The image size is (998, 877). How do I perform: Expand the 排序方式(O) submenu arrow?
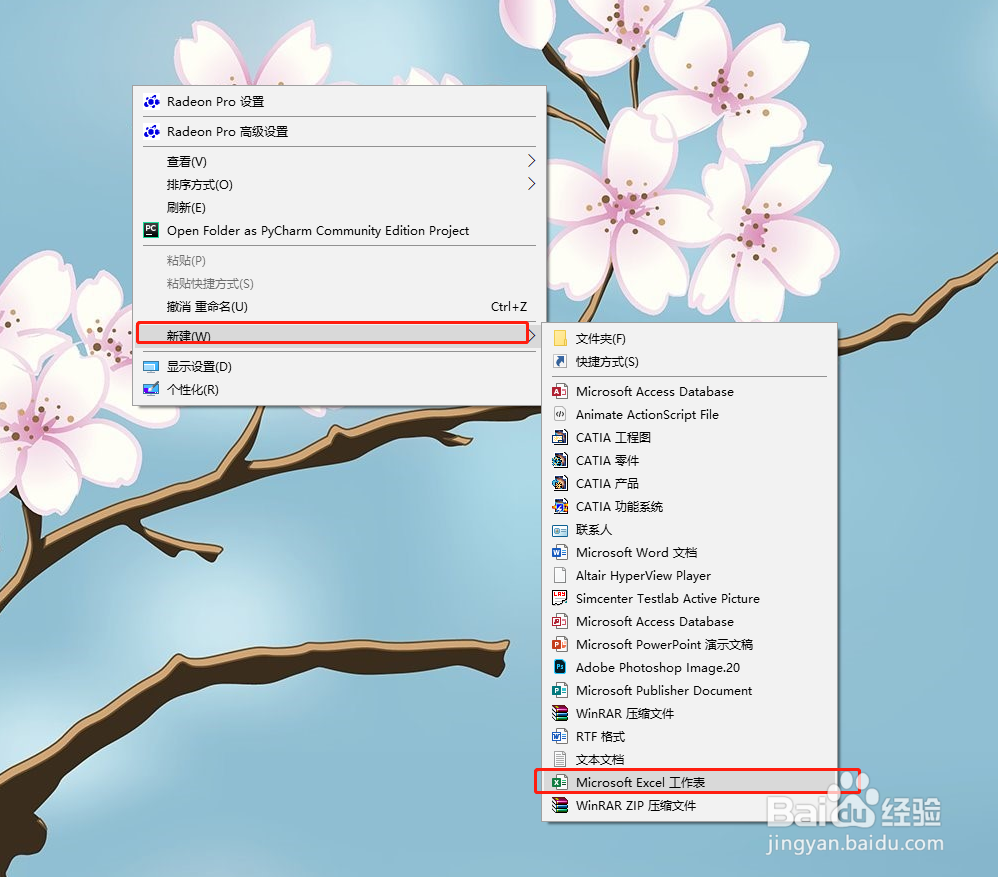531,184
